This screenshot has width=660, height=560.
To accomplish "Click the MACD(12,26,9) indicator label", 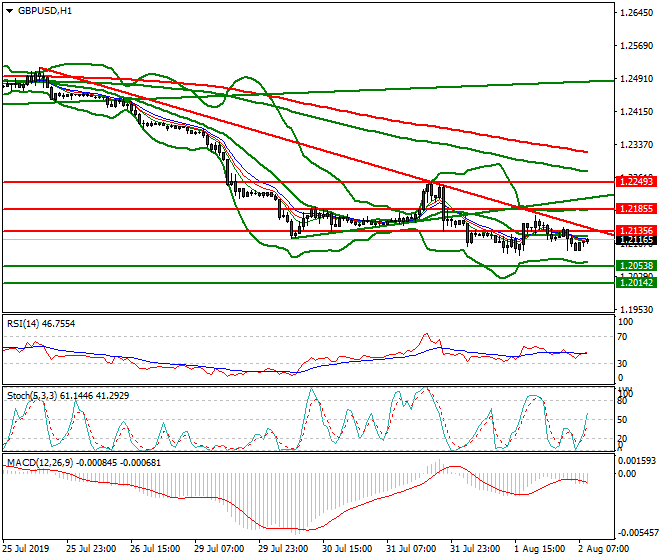I will coord(84,463).
